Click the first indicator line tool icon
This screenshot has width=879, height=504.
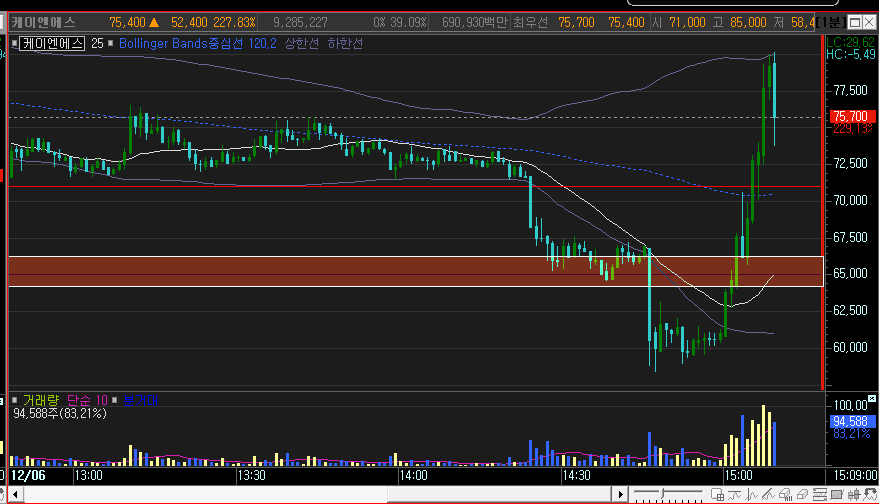click(734, 494)
